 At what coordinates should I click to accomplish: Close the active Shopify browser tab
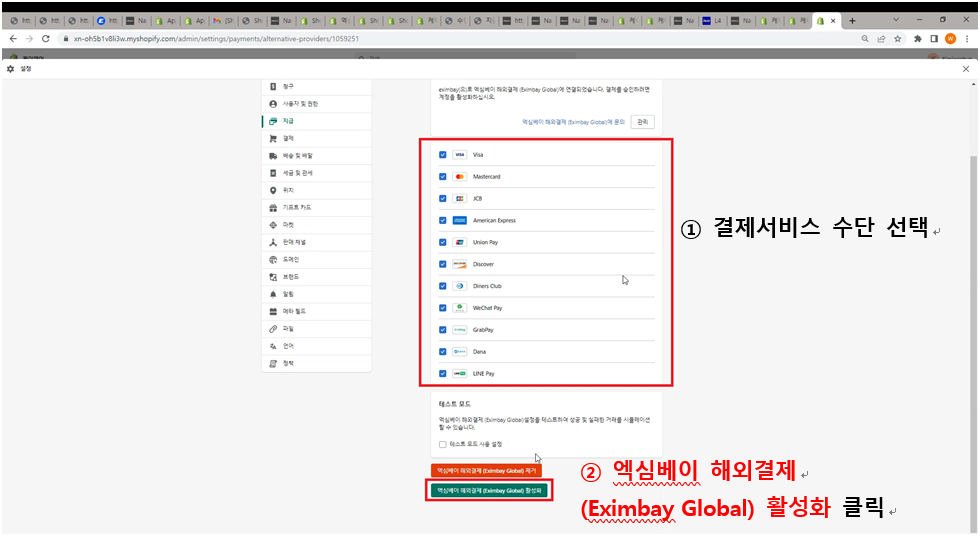click(x=833, y=21)
